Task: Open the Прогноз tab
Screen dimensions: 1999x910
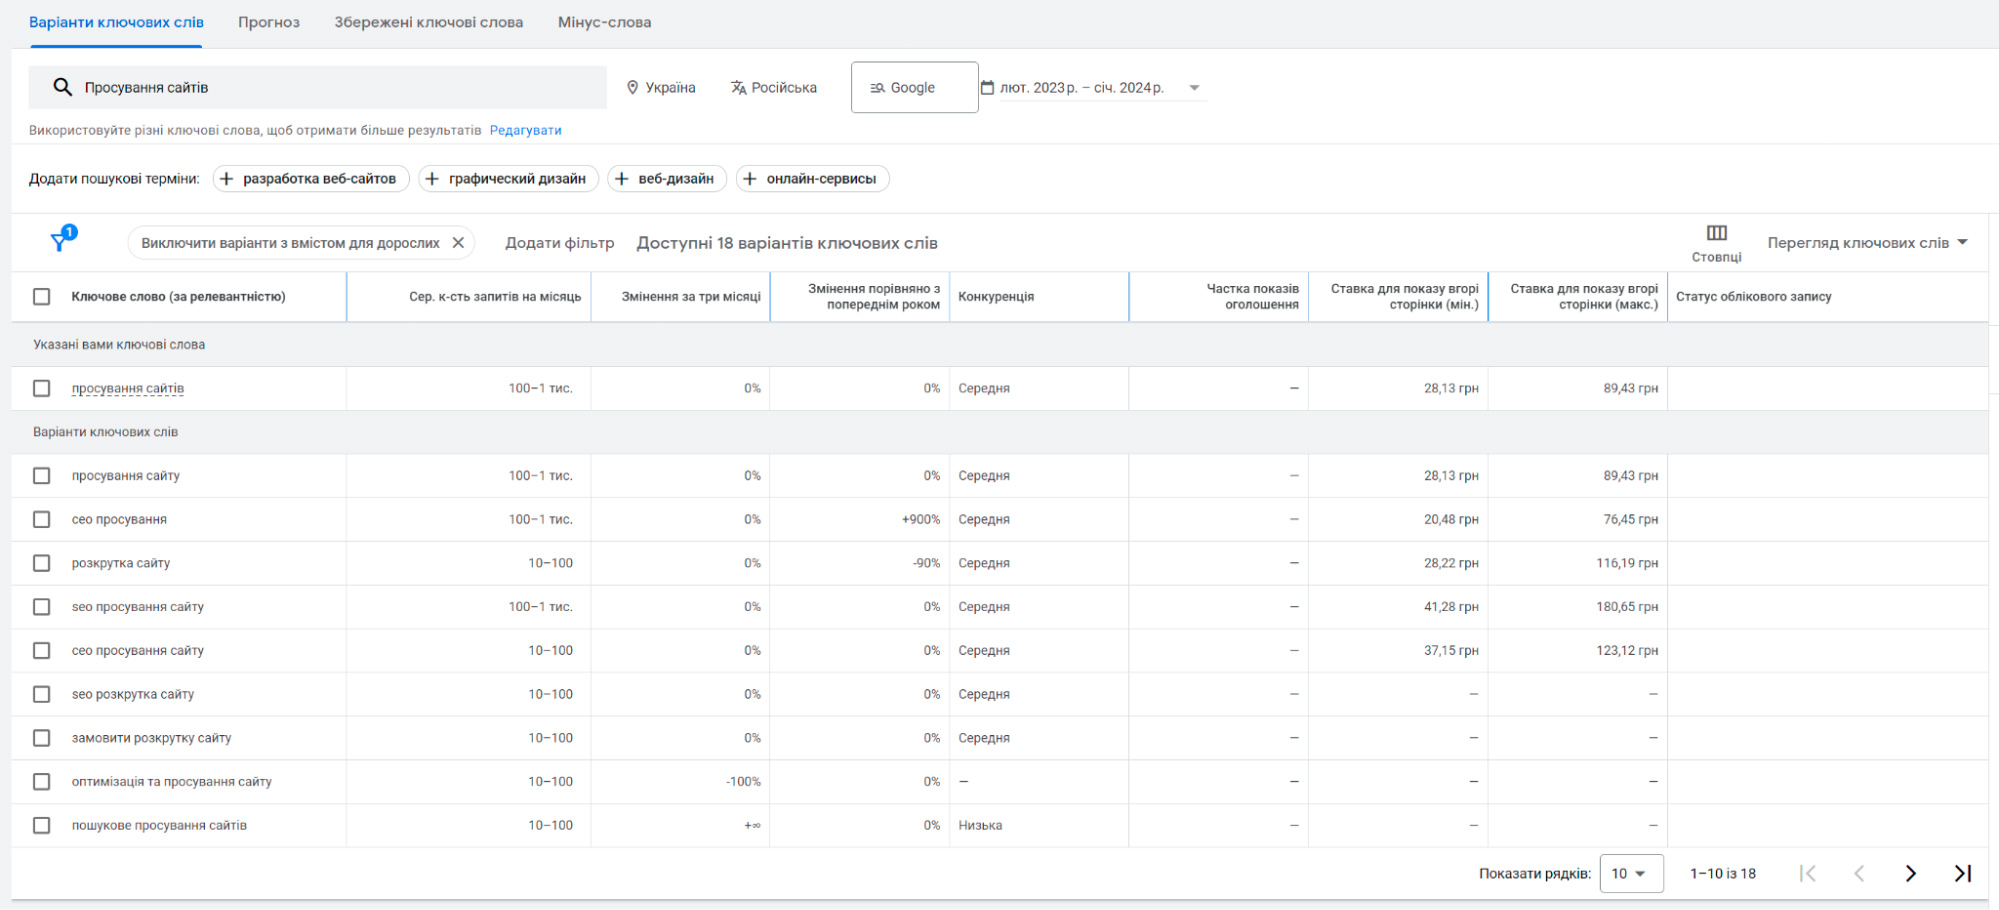Action: pos(269,22)
